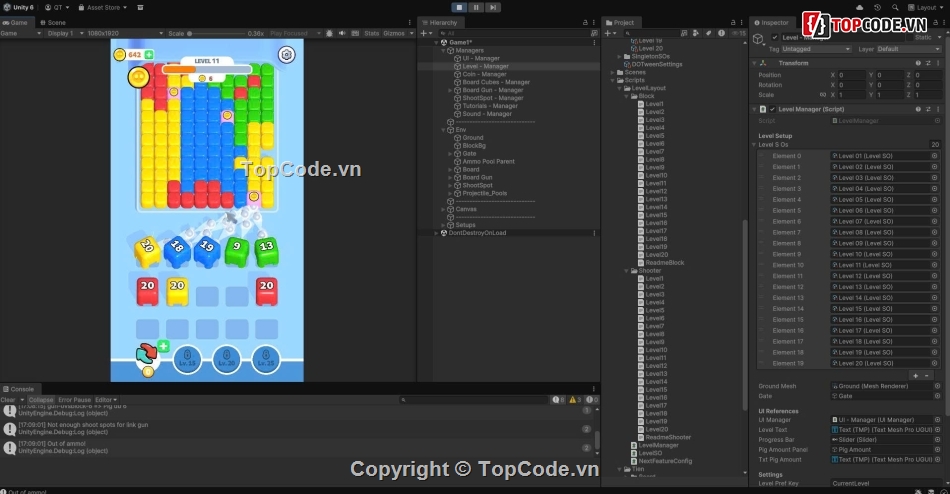950x494 pixels.
Task: Open the Package Manager icon beside Asset Store
Action: pyautogui.click(x=140, y=7)
